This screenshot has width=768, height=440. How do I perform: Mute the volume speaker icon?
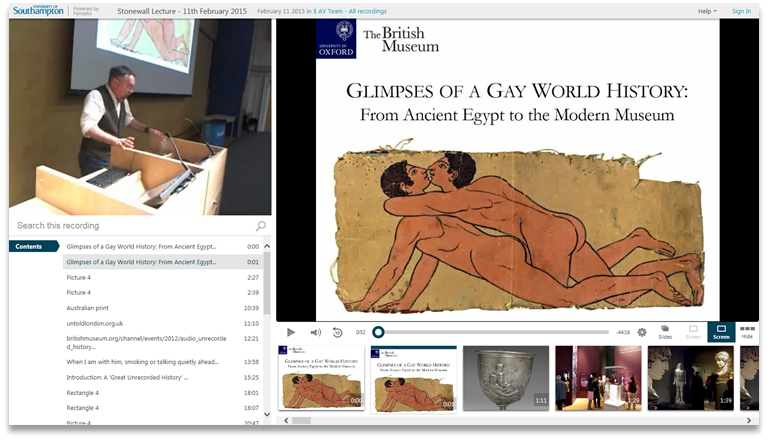click(315, 332)
